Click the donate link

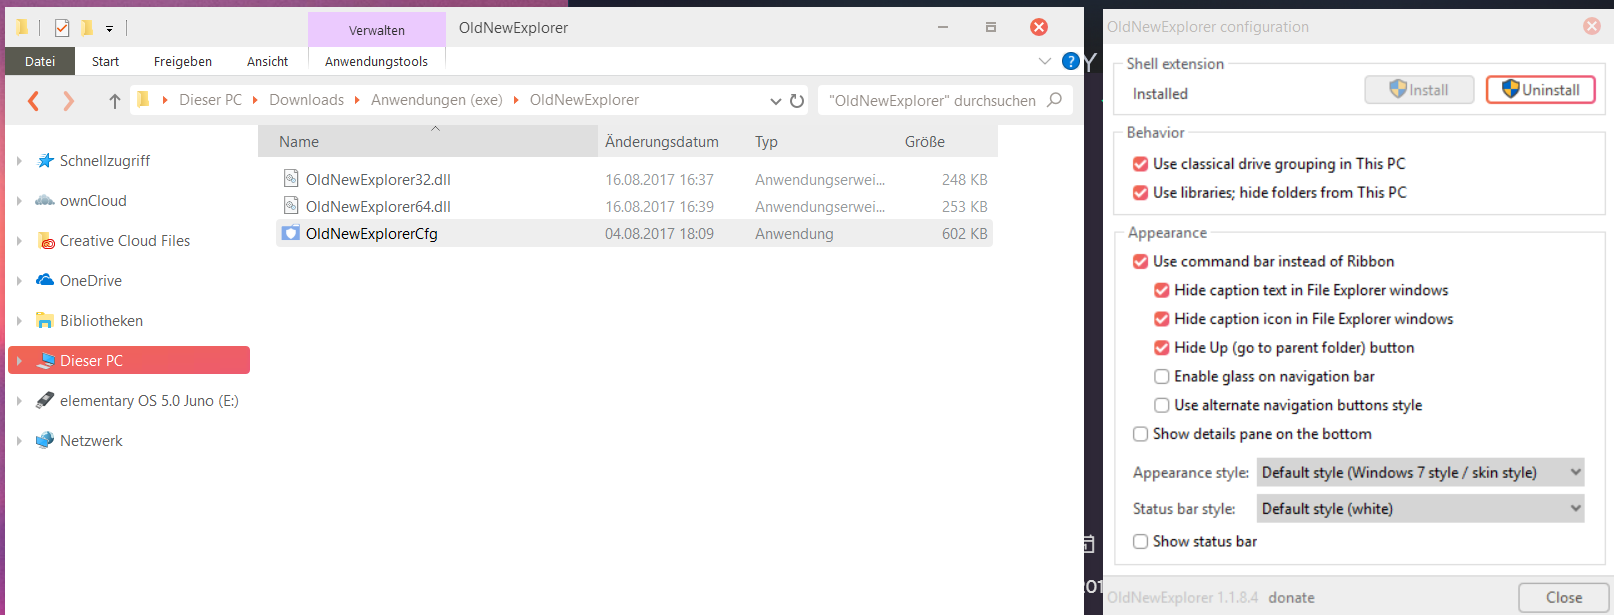tap(1292, 597)
